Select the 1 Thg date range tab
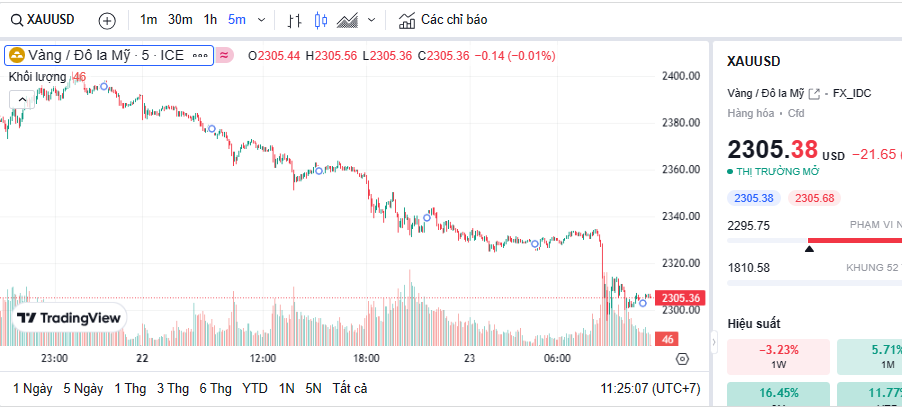Viewport: 902px width, 407px height. [130, 388]
